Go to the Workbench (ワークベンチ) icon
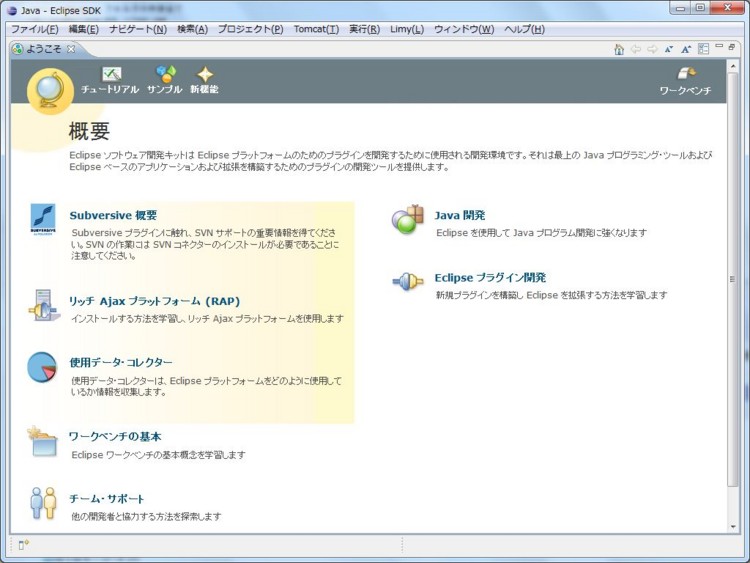This screenshot has height=563, width=750. [686, 73]
